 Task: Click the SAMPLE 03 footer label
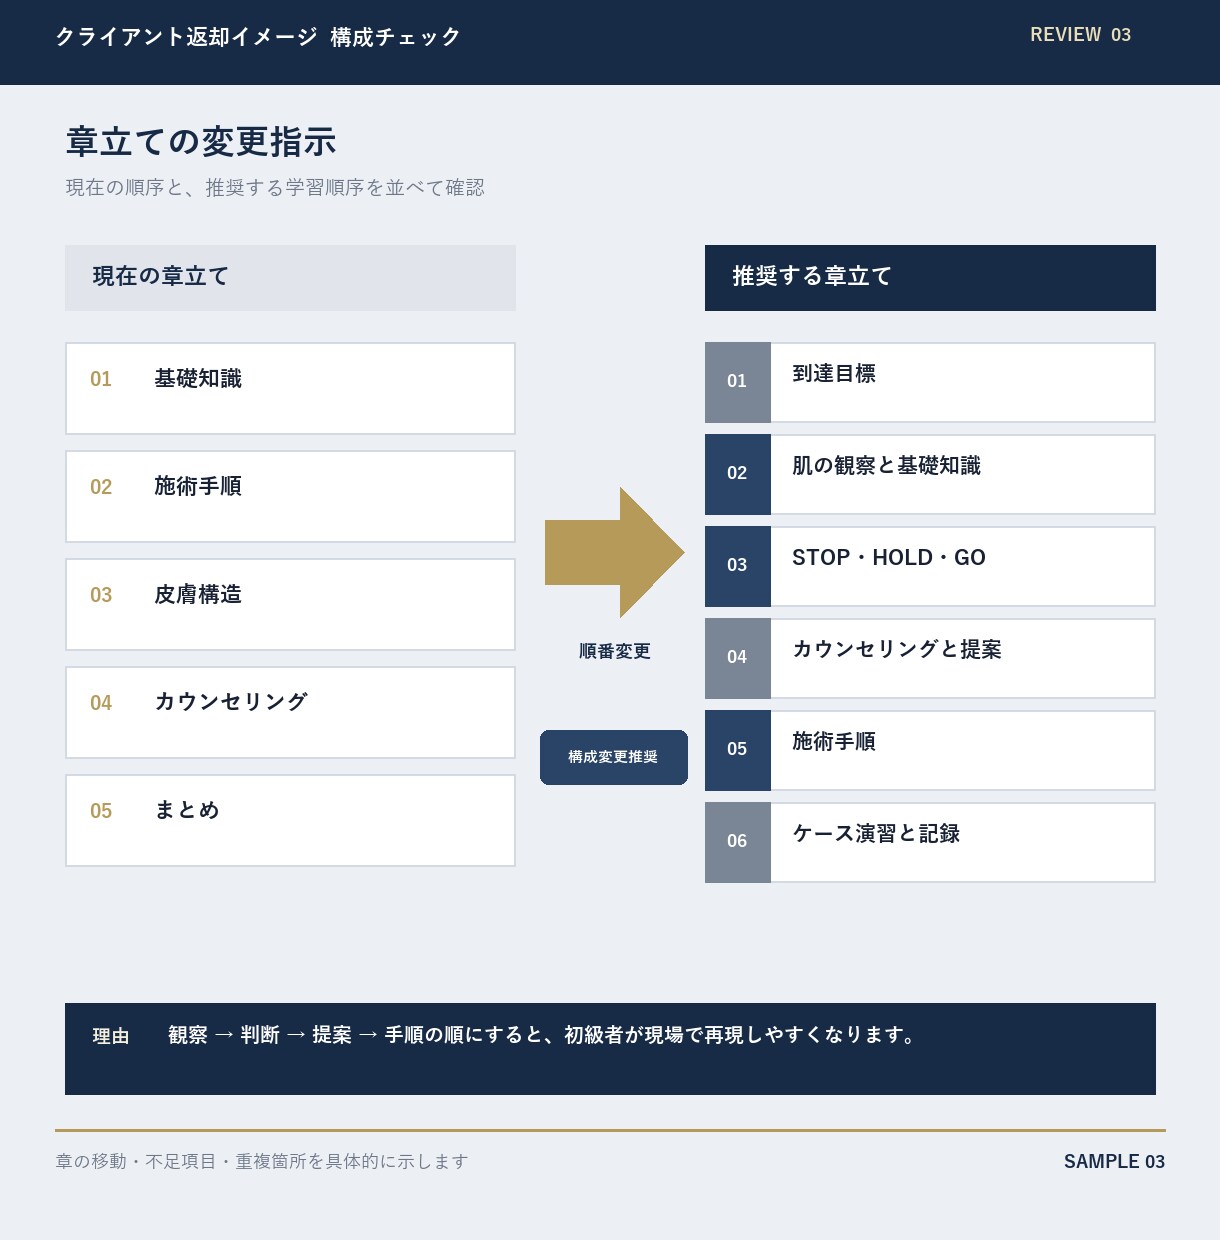pos(1114,1161)
